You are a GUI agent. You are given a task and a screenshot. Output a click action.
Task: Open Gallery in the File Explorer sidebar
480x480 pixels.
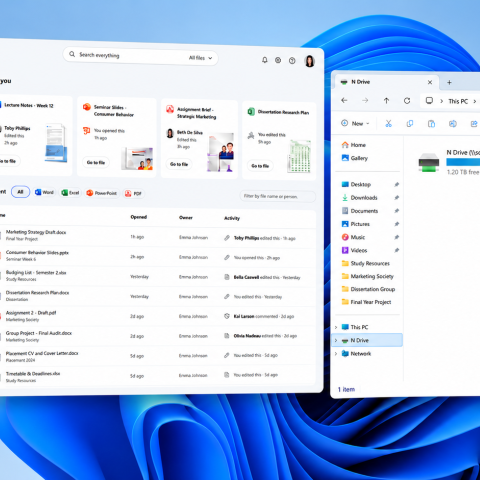click(x=355, y=158)
